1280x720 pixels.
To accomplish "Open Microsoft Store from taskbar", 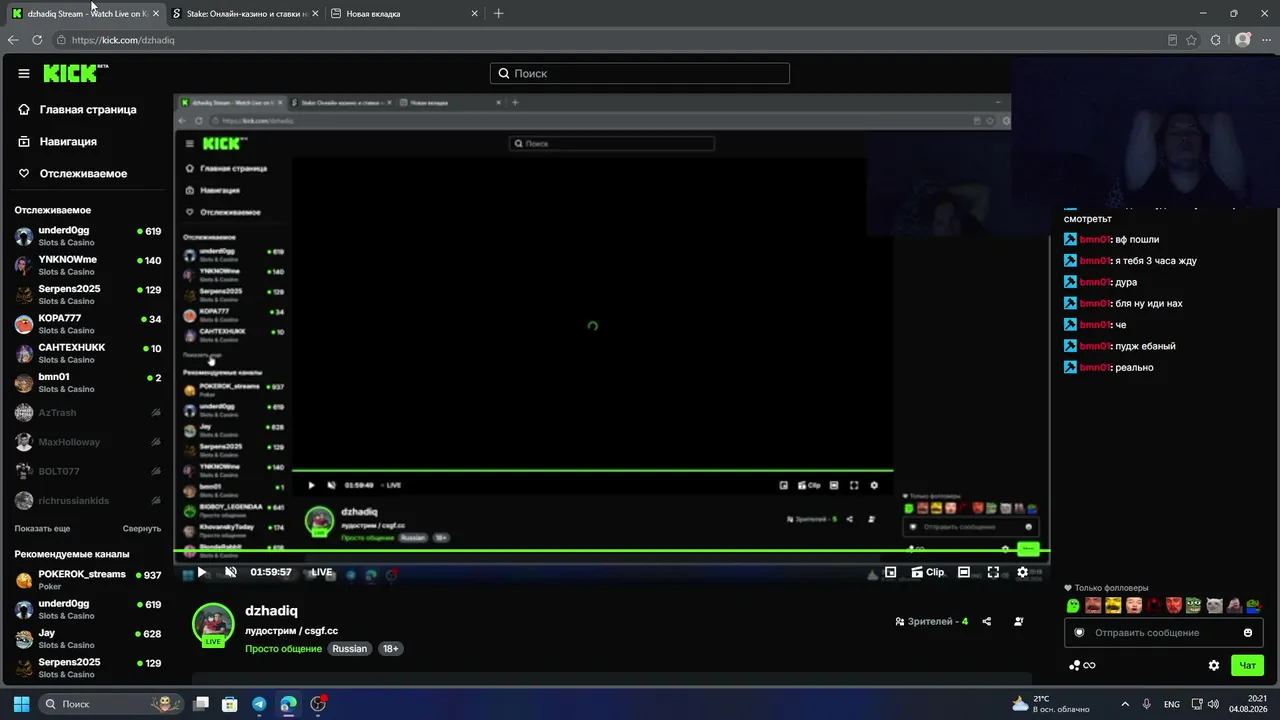I will click(230, 704).
